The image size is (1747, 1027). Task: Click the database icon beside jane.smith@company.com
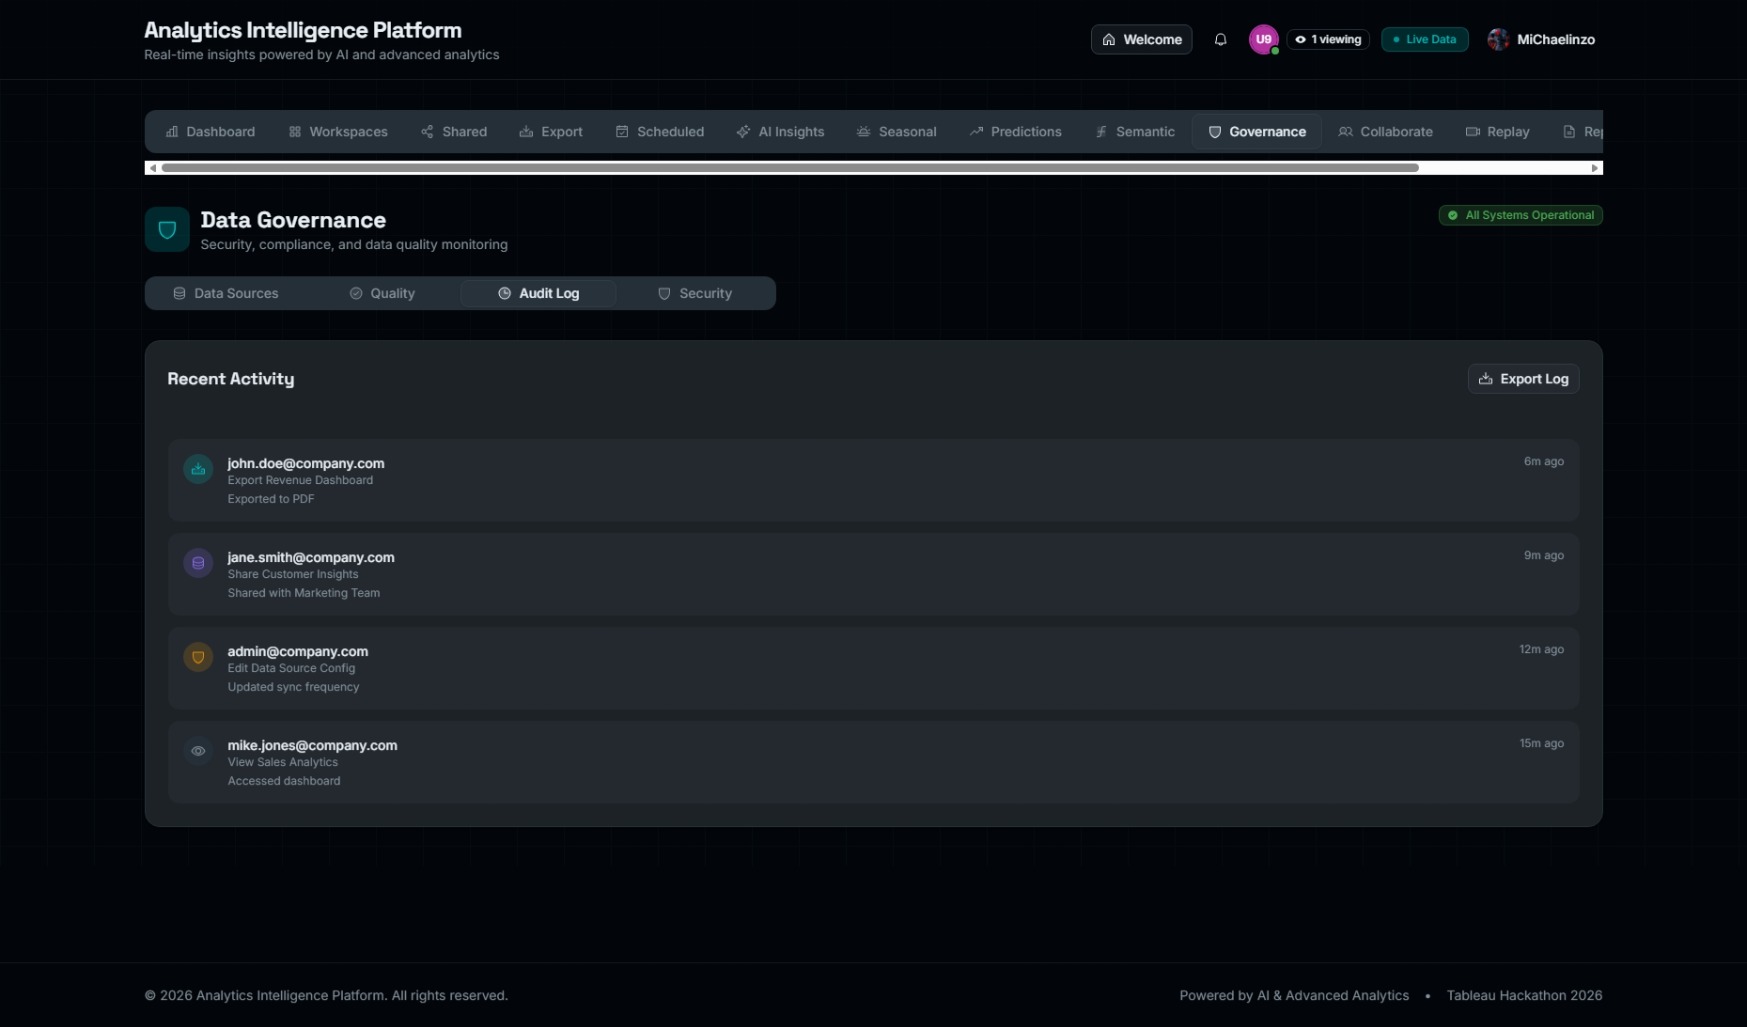click(x=198, y=563)
